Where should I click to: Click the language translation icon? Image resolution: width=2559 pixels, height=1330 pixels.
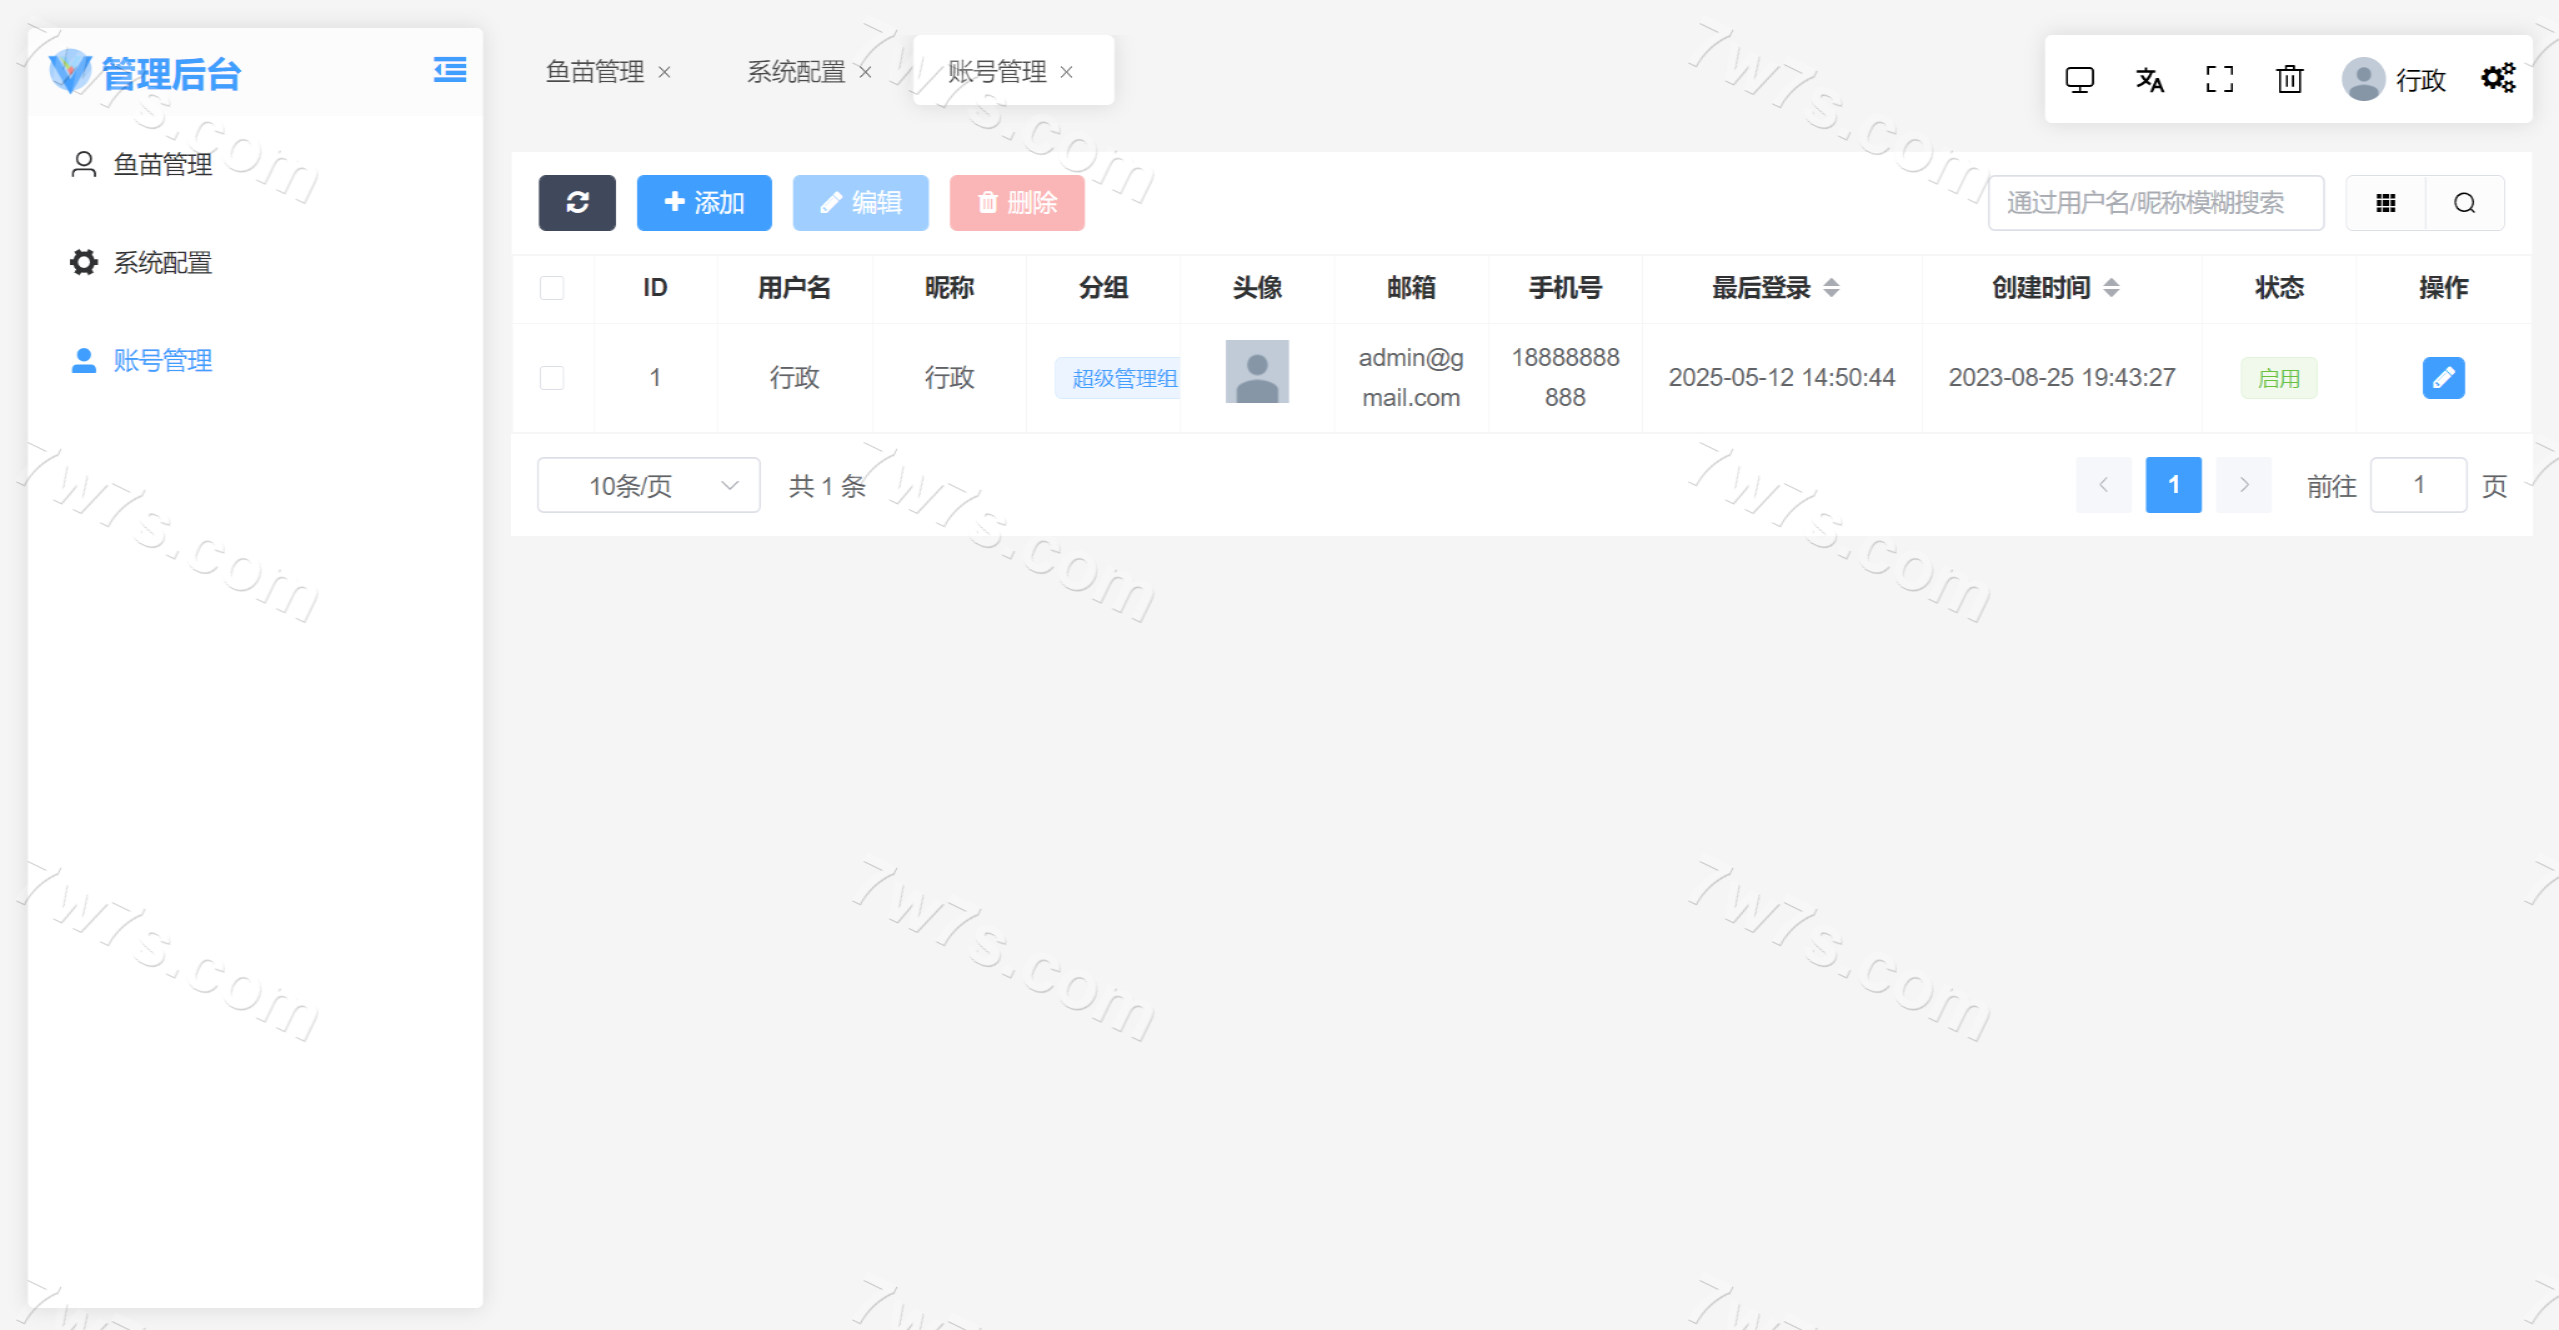coord(2149,80)
